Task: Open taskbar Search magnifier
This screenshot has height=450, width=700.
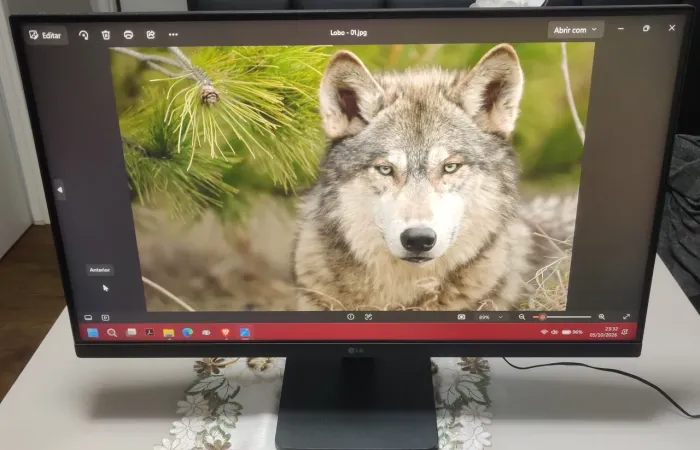Action: pos(112,333)
